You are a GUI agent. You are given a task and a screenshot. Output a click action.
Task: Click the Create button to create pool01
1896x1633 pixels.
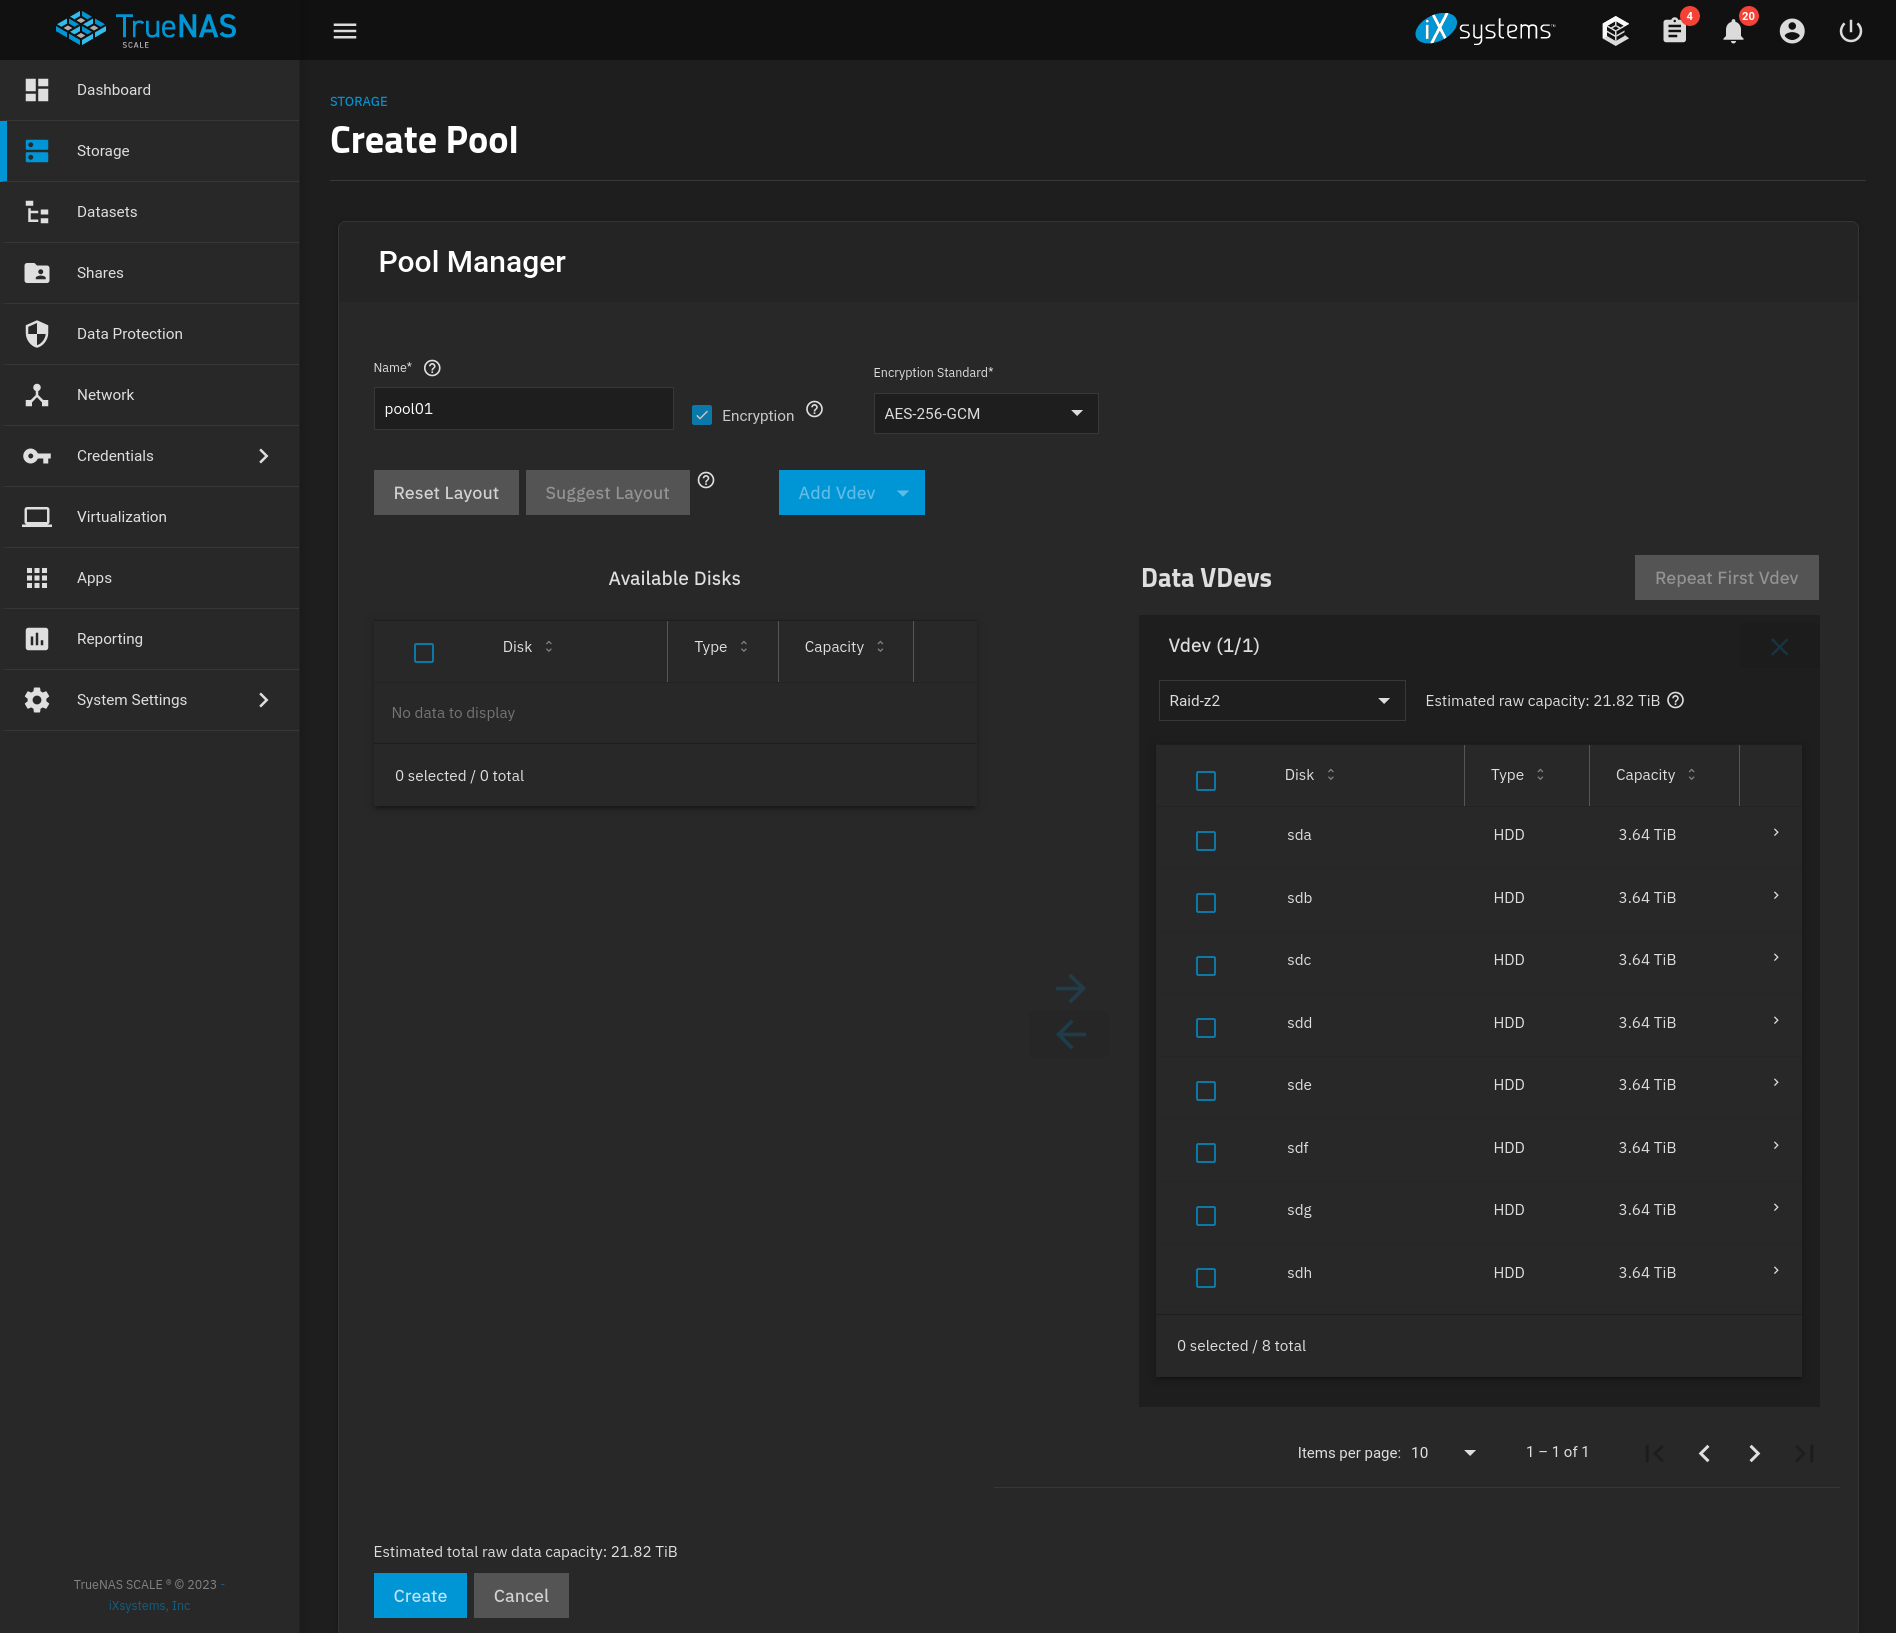coord(419,1595)
